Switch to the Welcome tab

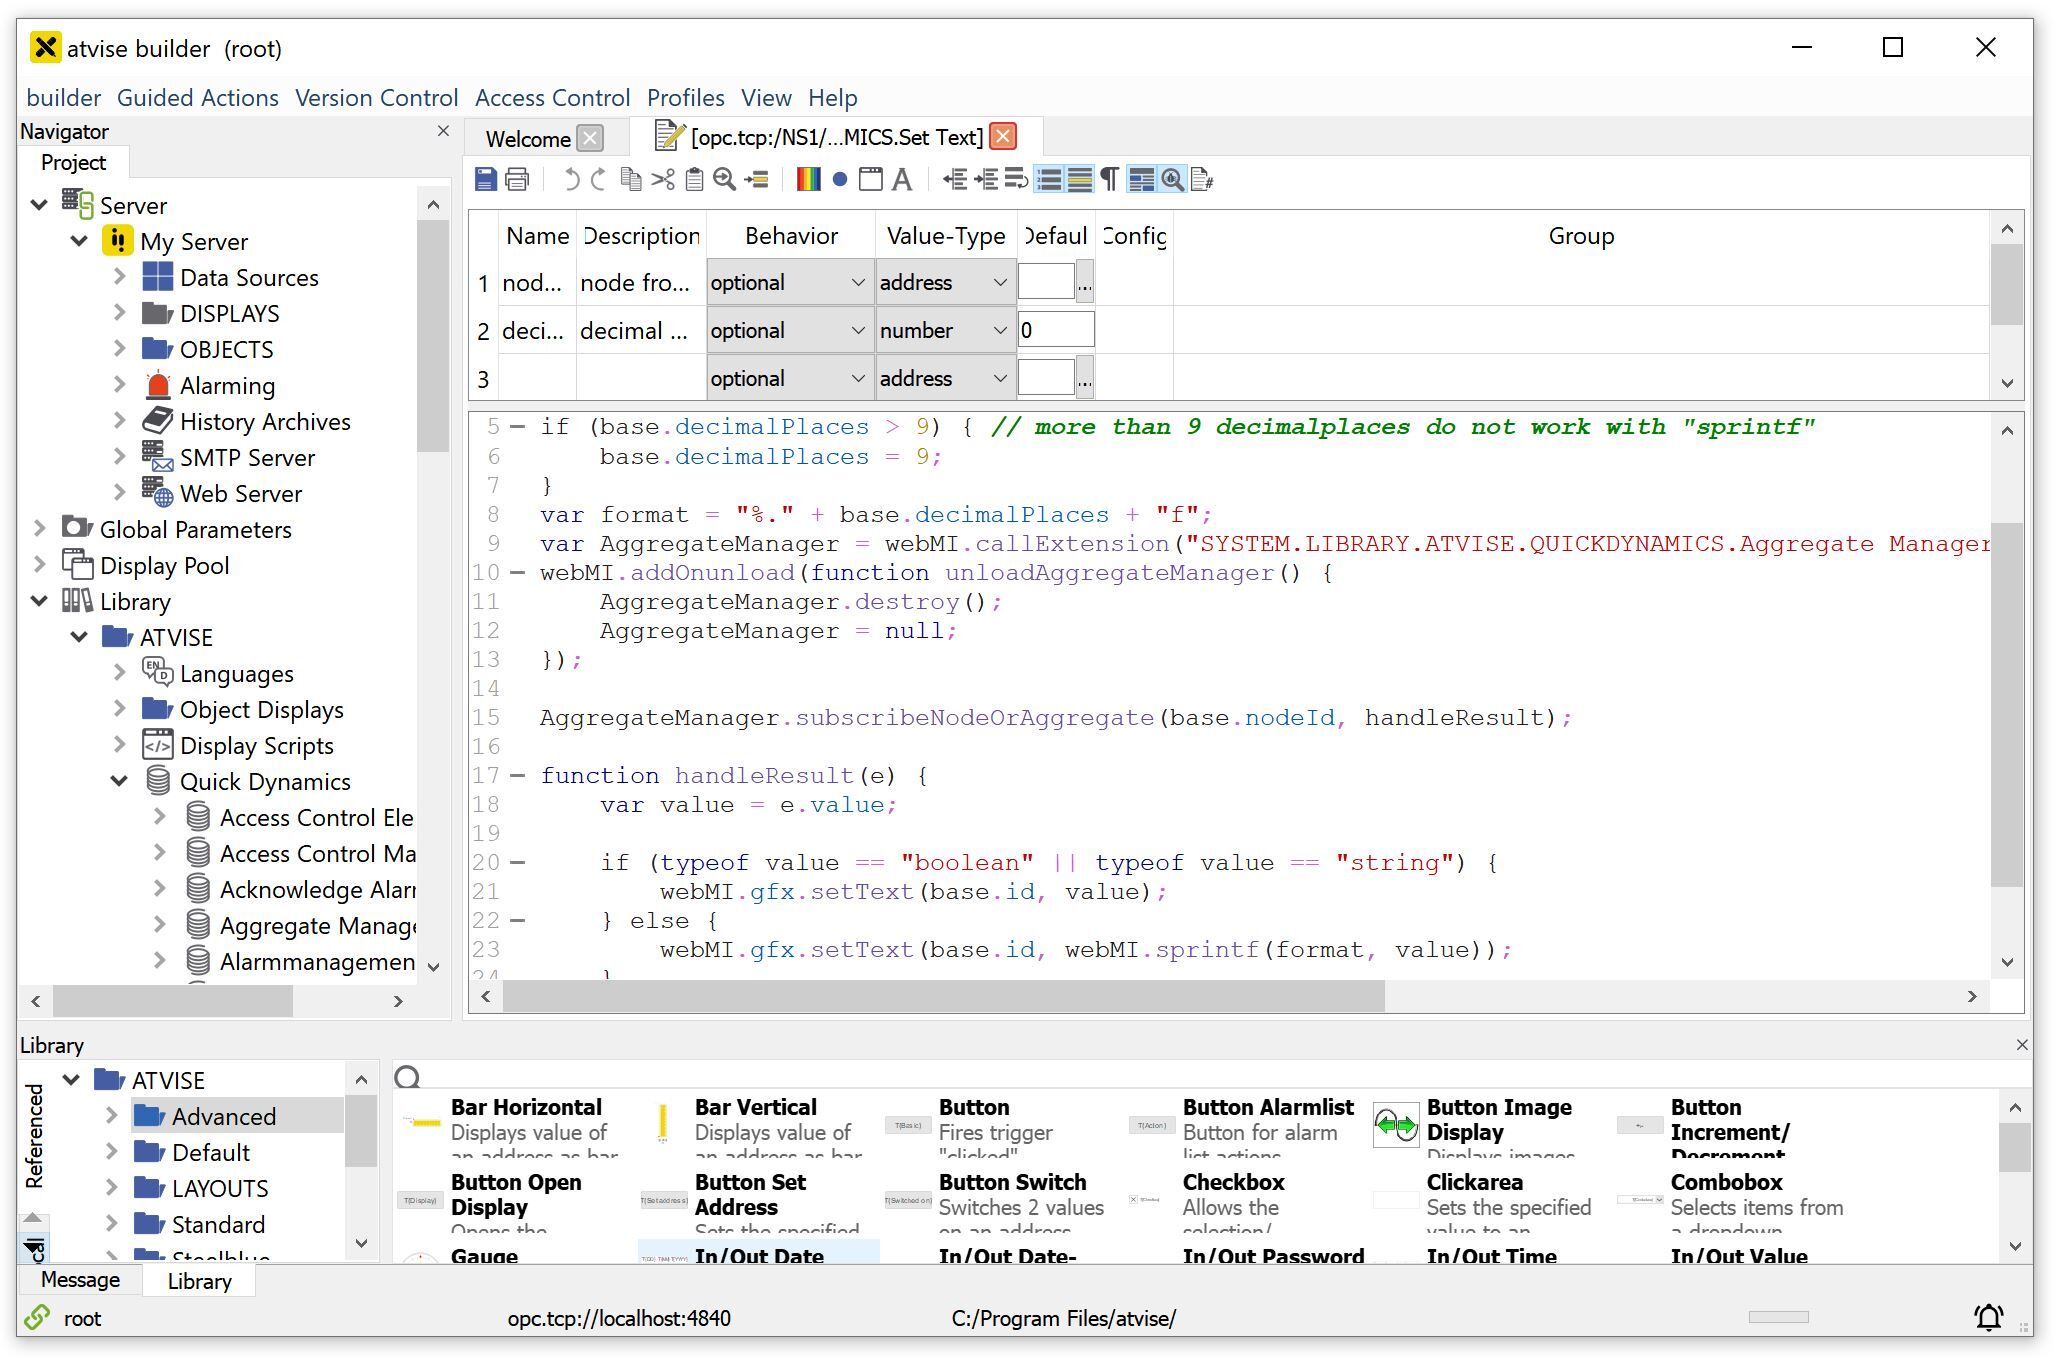tap(528, 139)
